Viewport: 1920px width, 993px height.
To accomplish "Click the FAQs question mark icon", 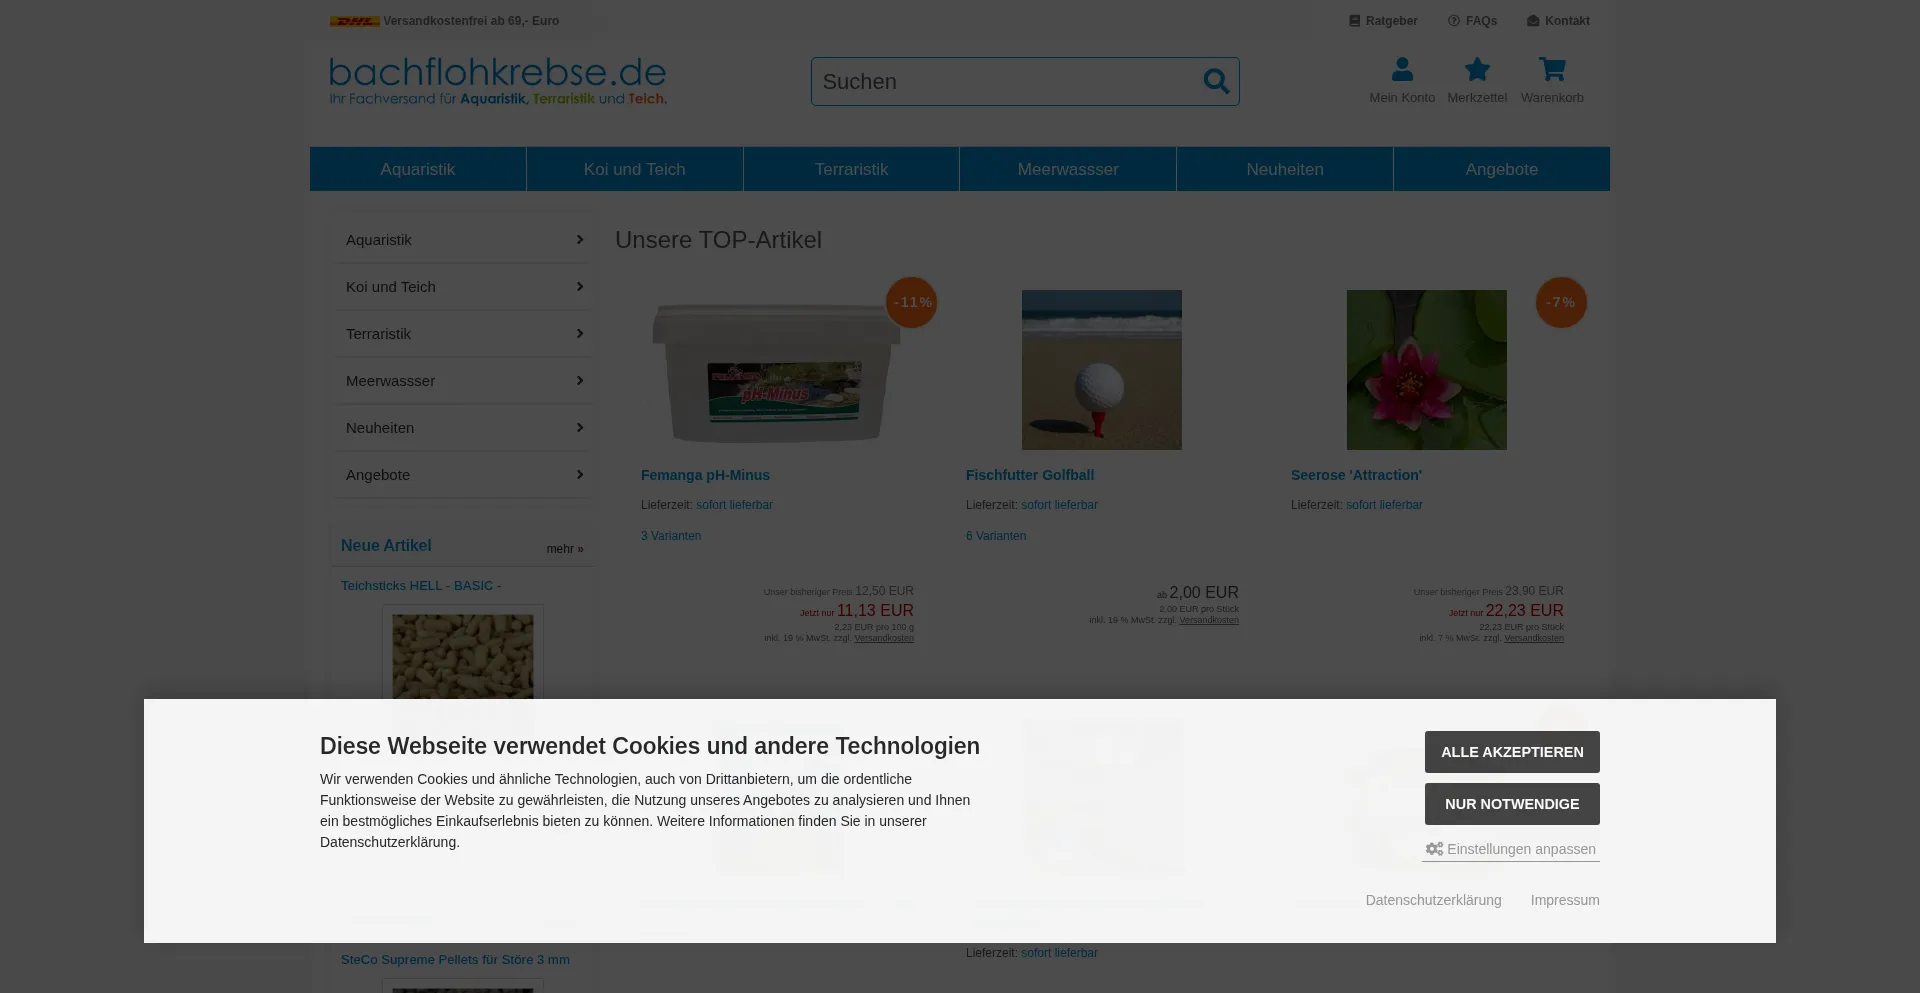I will pos(1454,21).
